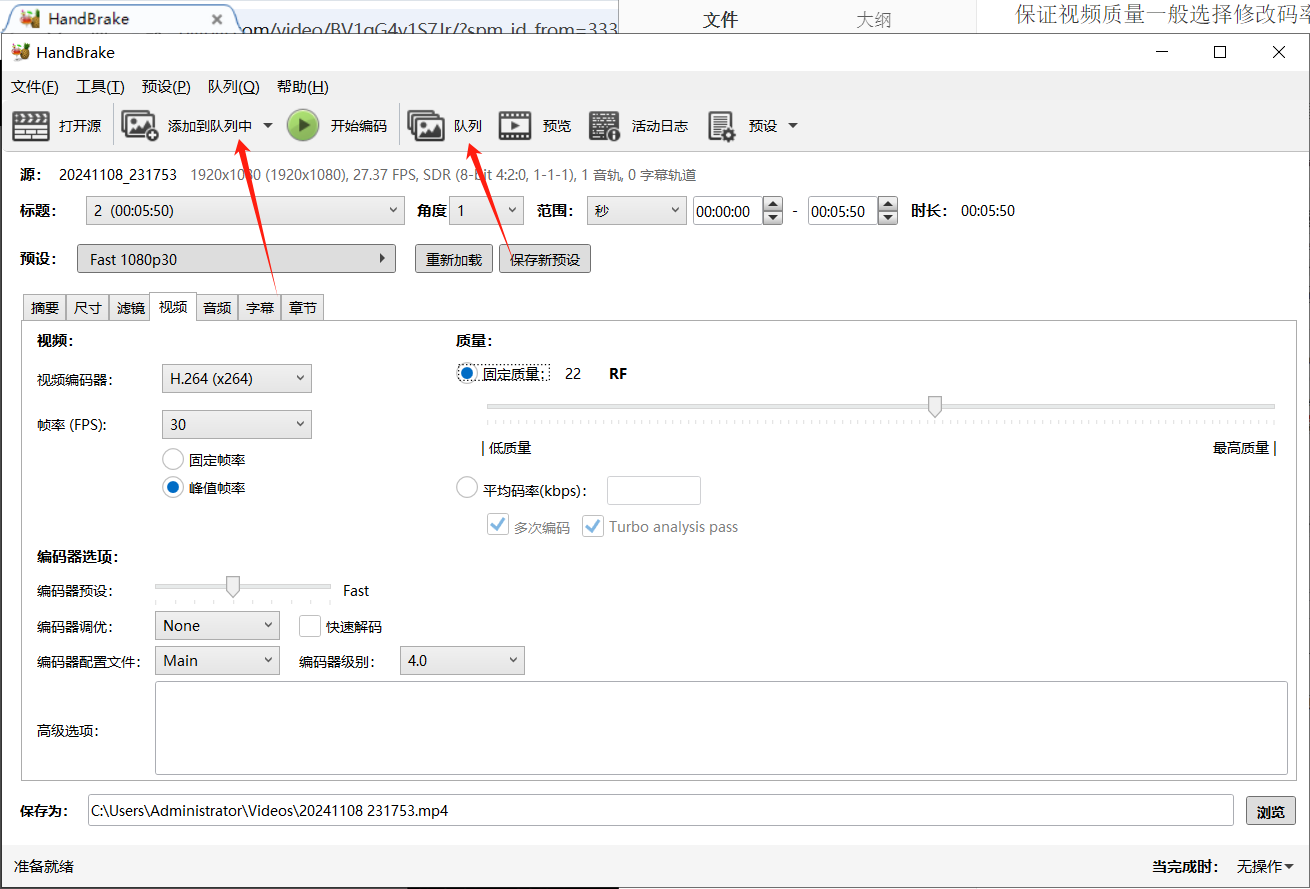Switch to the 尺寸 dimensions tab
Viewport: 1310px width, 889px height.
coord(87,308)
